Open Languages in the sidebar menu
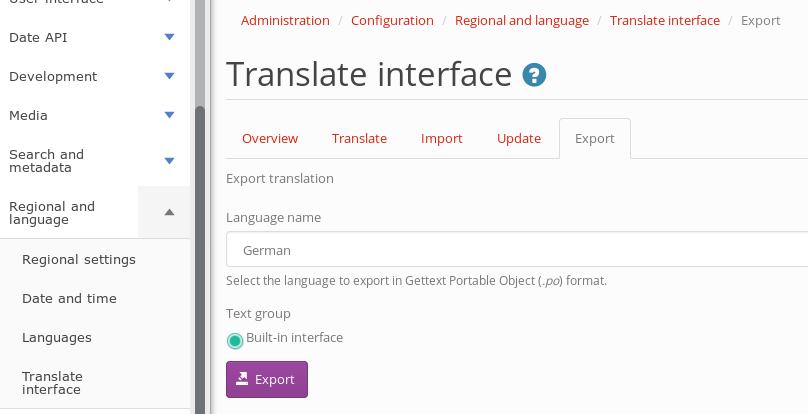The height and width of the screenshot is (414, 808). (x=57, y=338)
